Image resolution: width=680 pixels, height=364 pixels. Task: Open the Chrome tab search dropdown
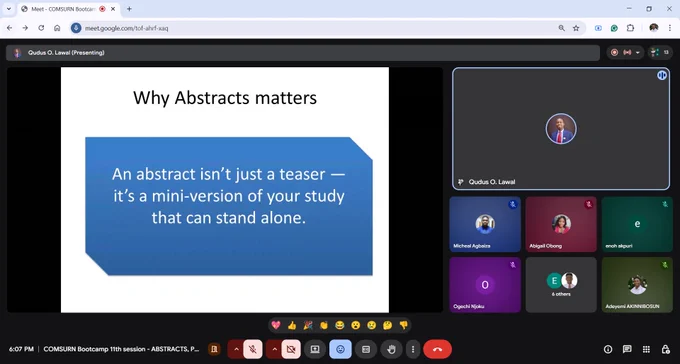click(9, 9)
